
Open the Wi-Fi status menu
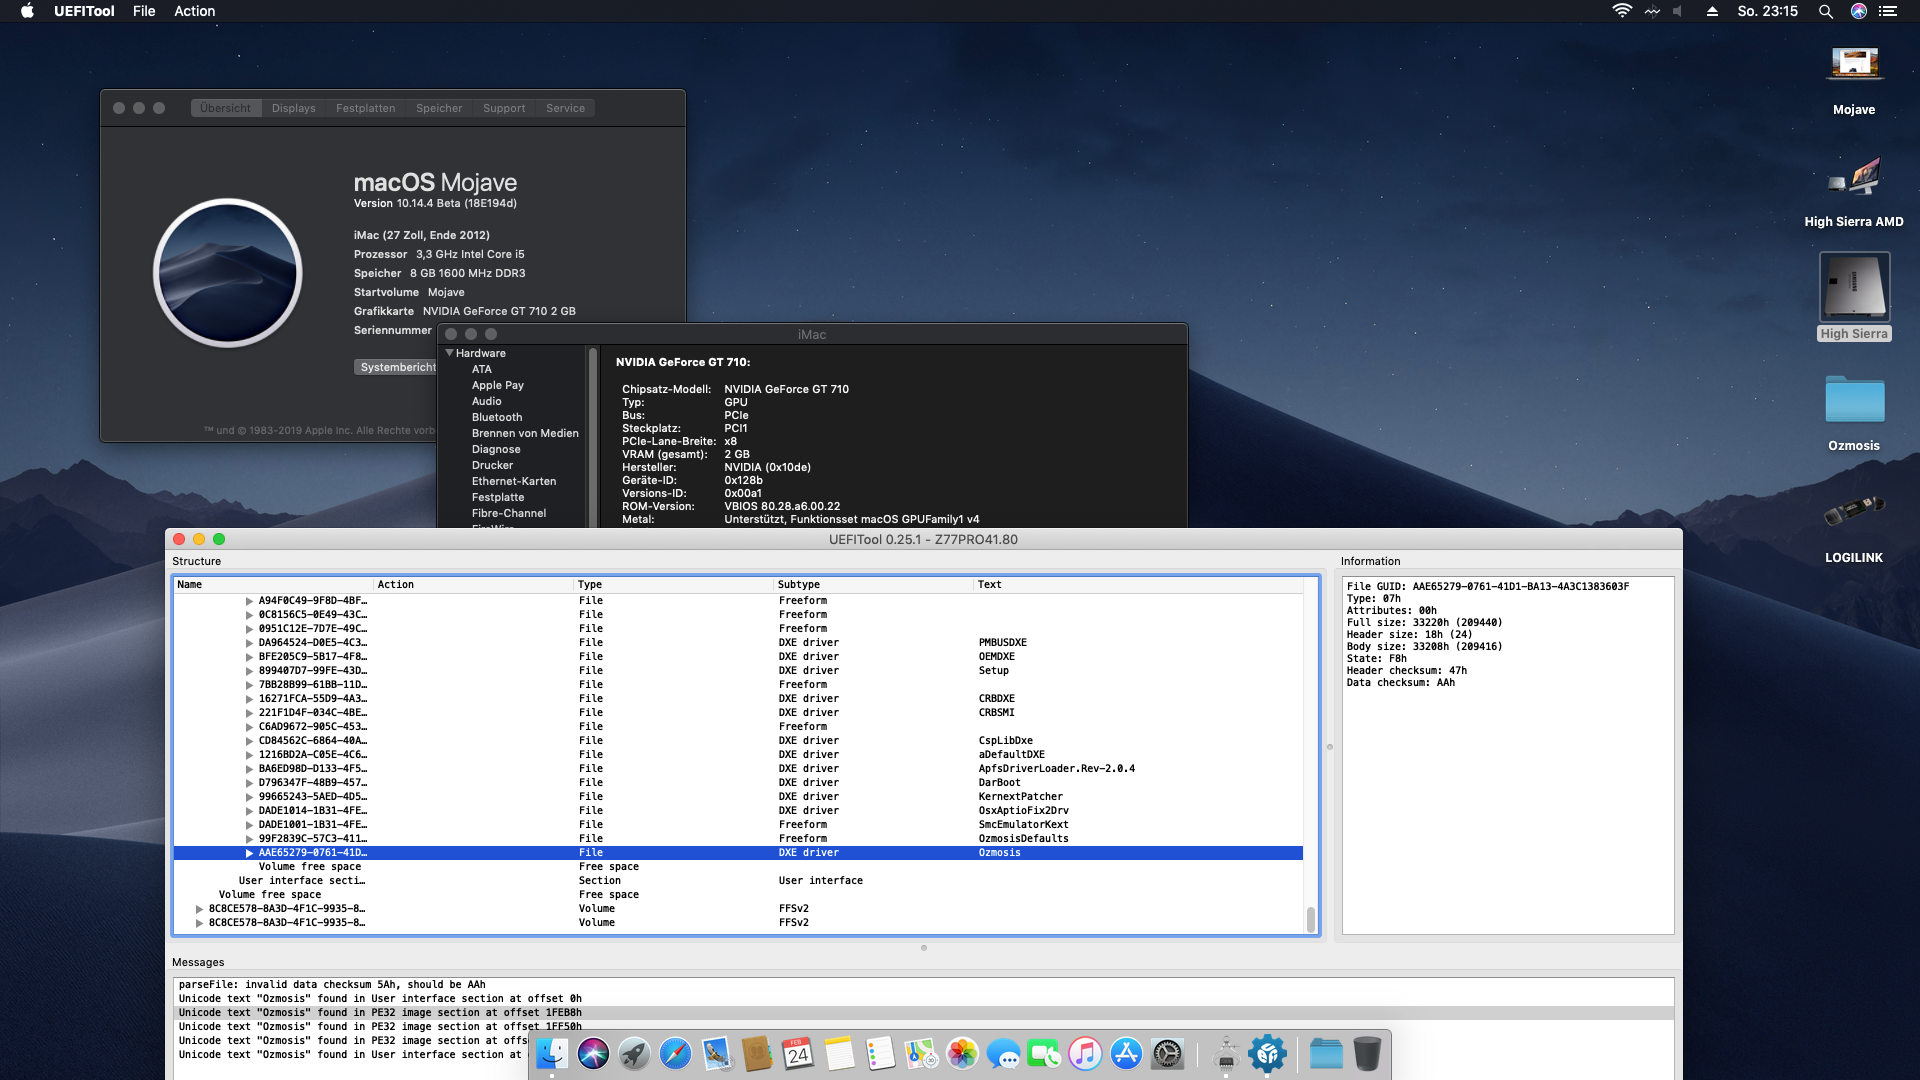1621,11
